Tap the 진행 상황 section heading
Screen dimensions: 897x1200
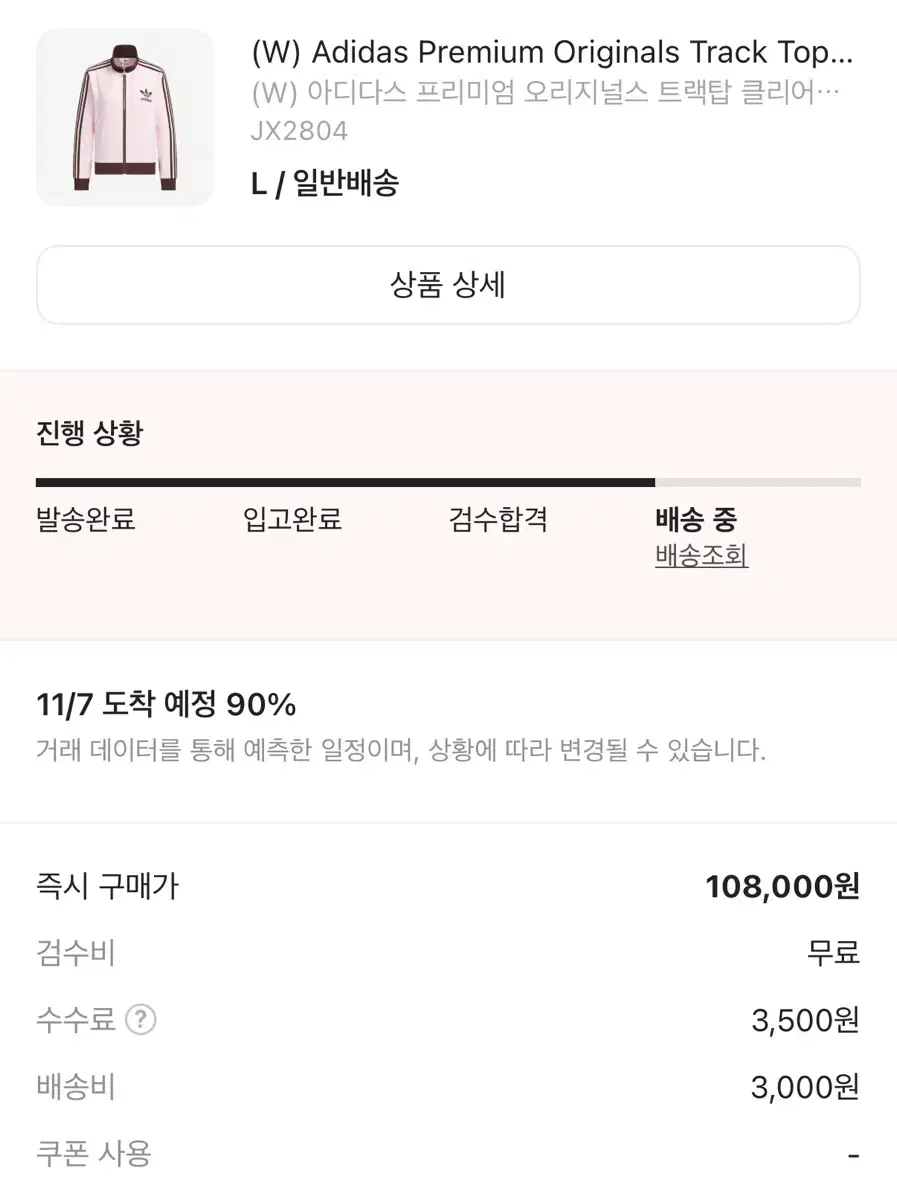tap(90, 434)
